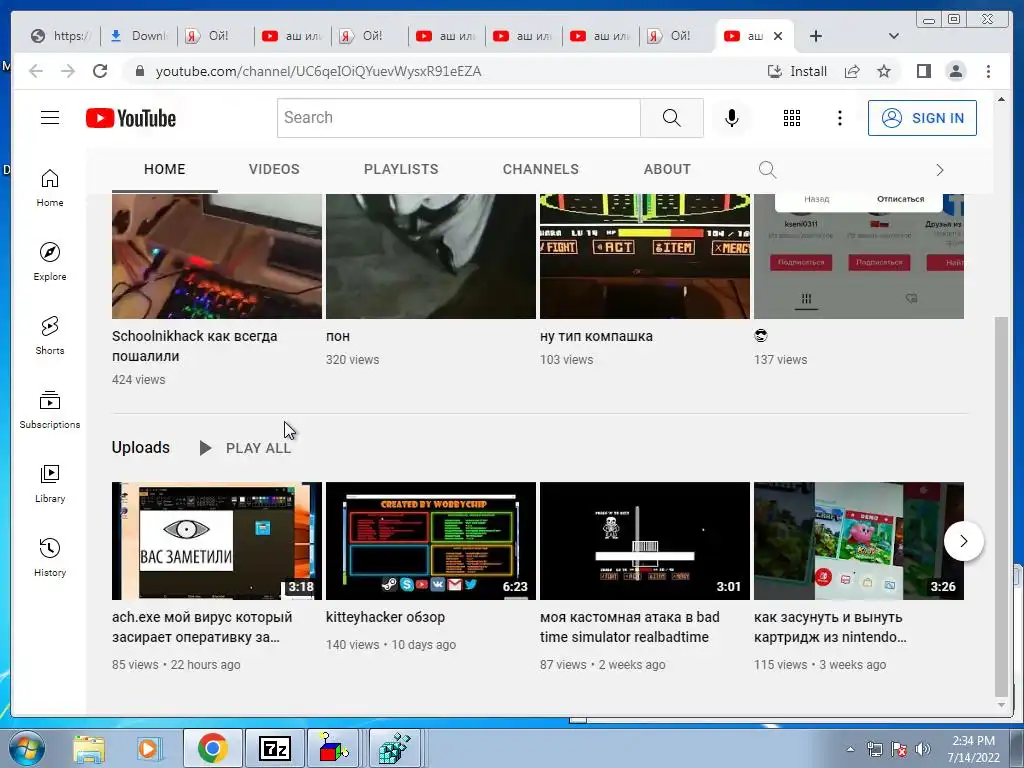Click the volume icon in system tray
The image size is (1024, 768).
coord(922,749)
